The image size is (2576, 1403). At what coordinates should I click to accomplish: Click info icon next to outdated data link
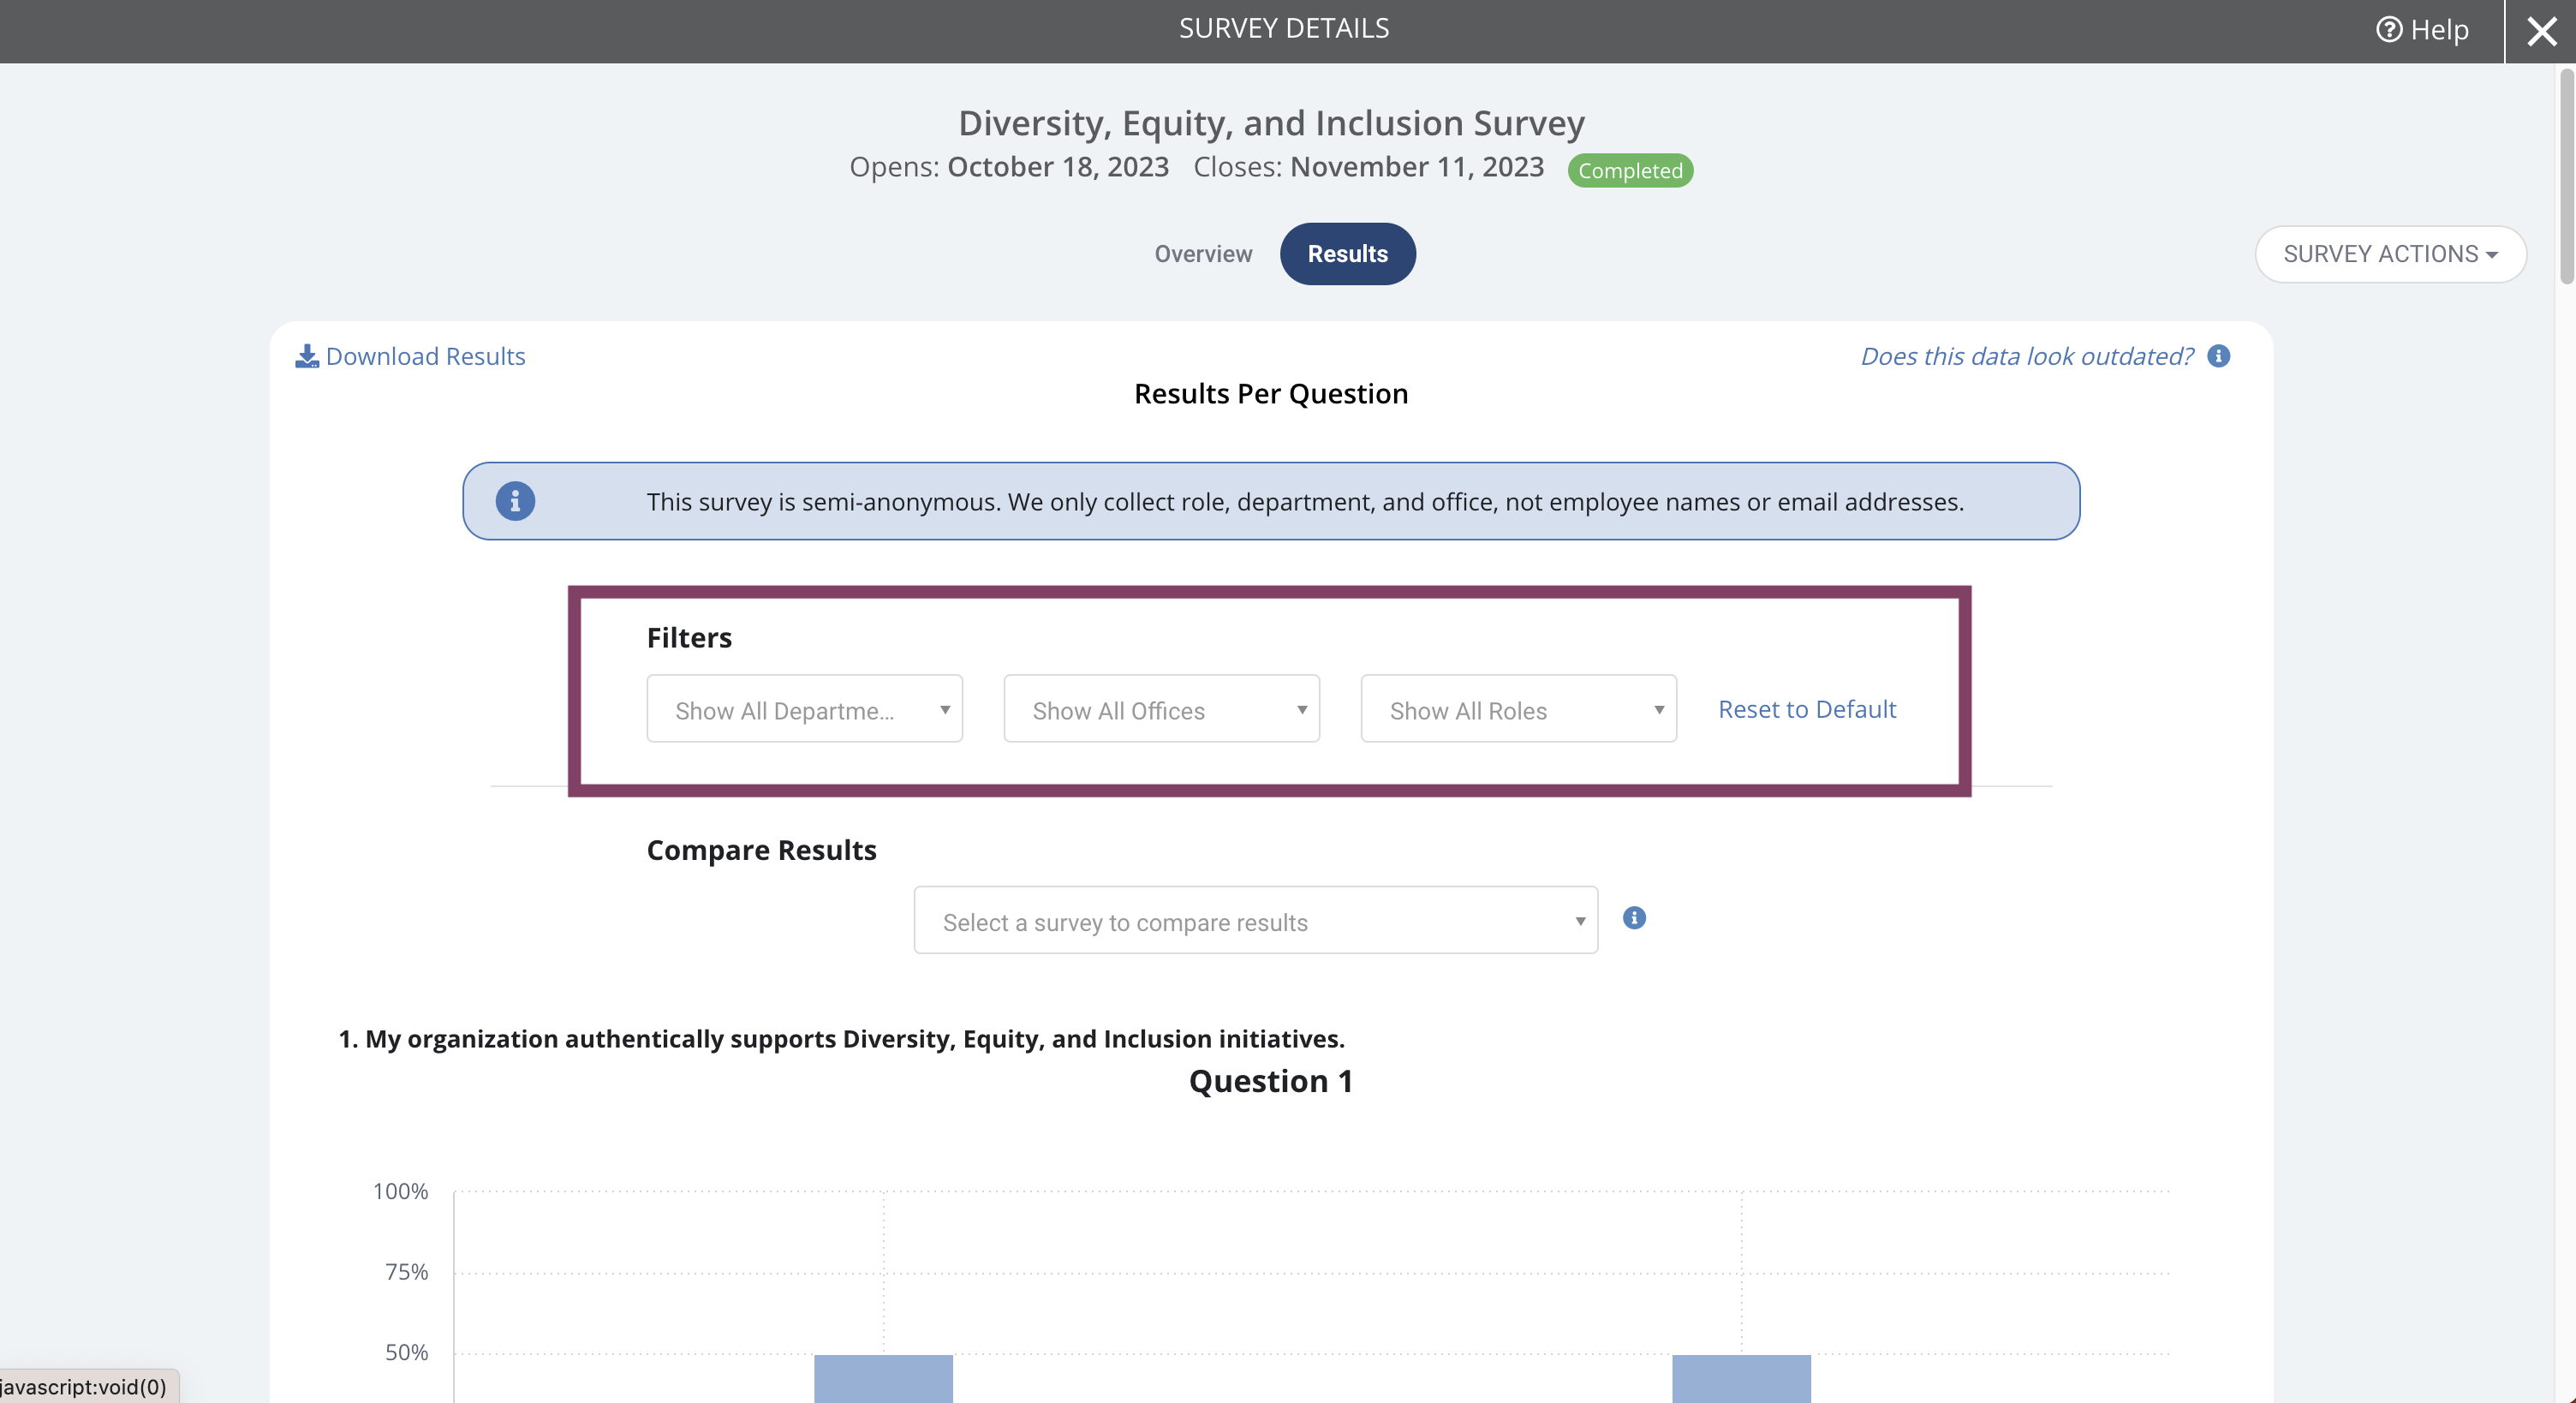pos(2218,356)
